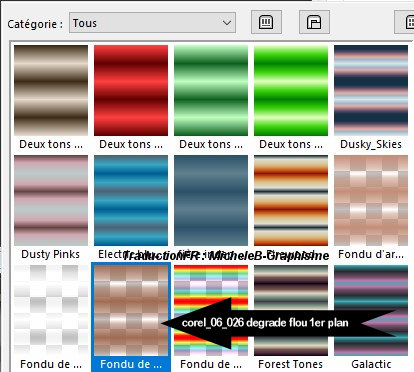This screenshot has height=372, width=414.
Task: Select the rainbow Fondu de gradient
Action: (x=211, y=310)
